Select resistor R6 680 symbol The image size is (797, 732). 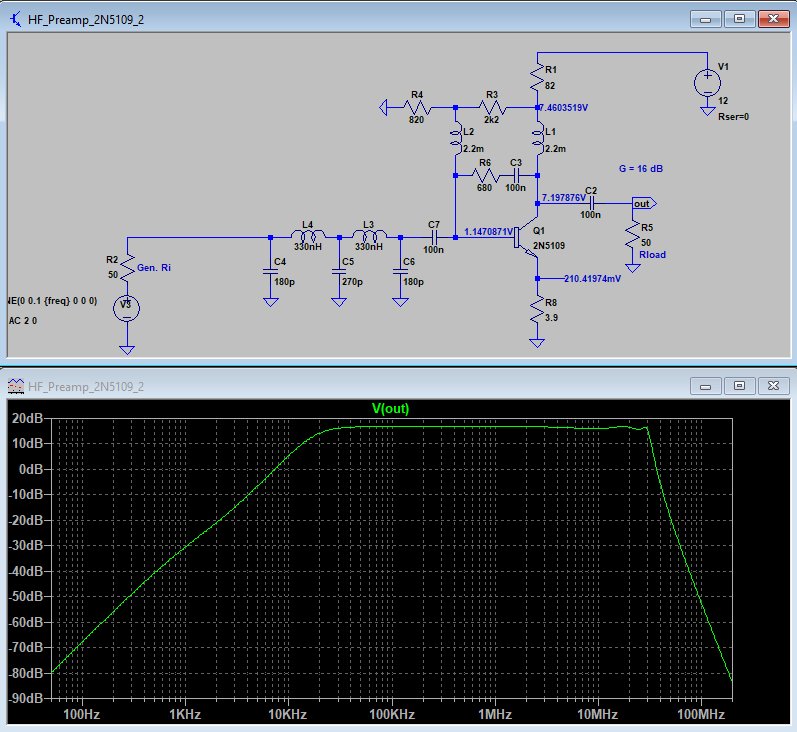pyautogui.click(x=485, y=175)
